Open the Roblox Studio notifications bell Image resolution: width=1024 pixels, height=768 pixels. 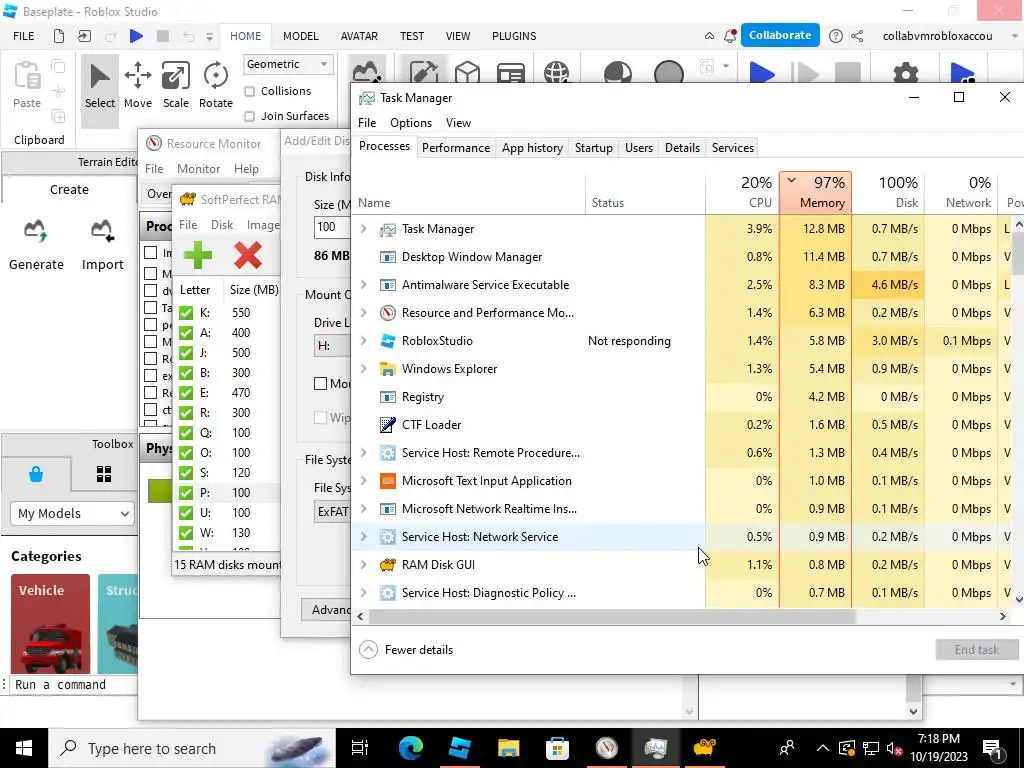click(x=730, y=36)
